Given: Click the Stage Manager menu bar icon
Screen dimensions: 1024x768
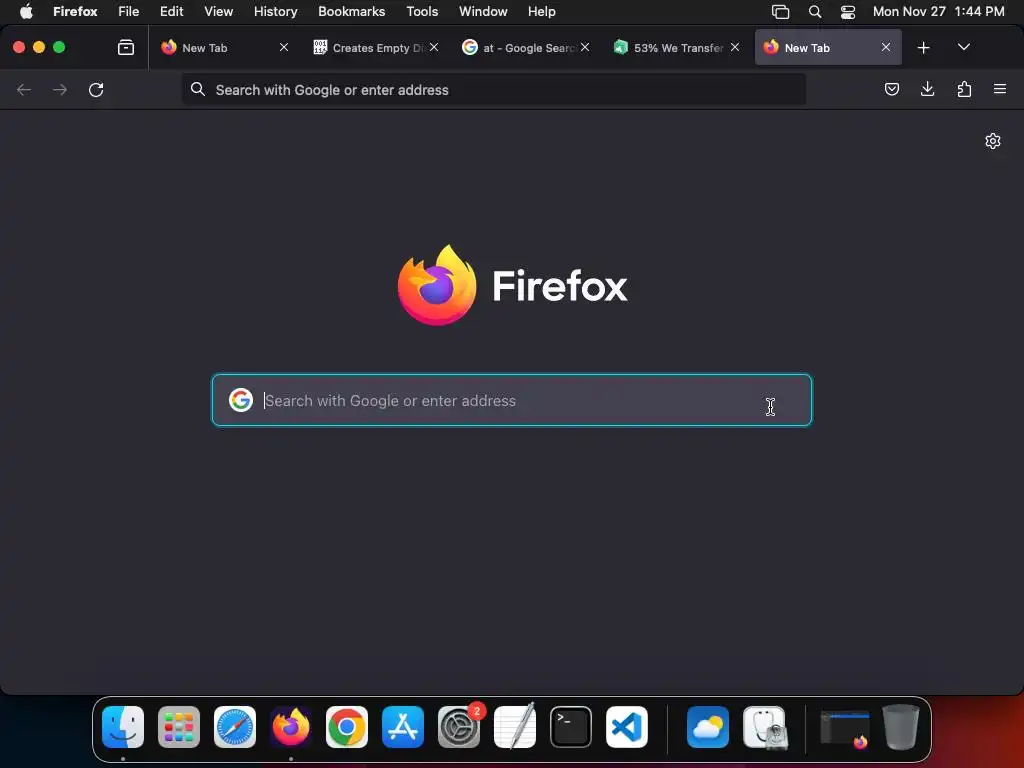Looking at the screenshot, I should pos(780,12).
